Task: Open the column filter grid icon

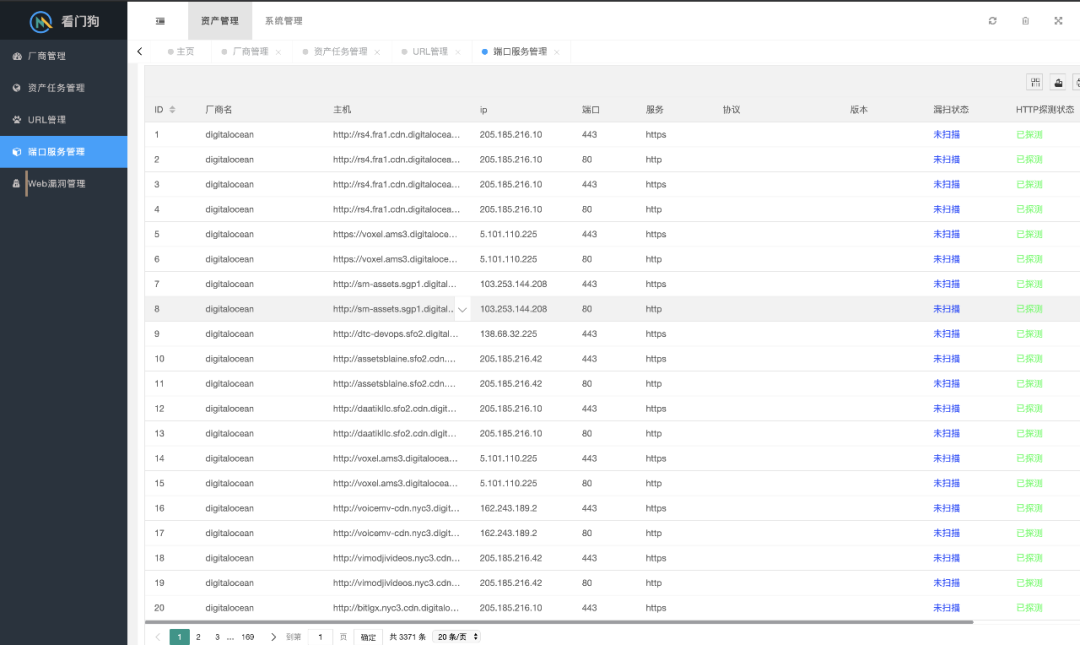Action: point(1035,83)
